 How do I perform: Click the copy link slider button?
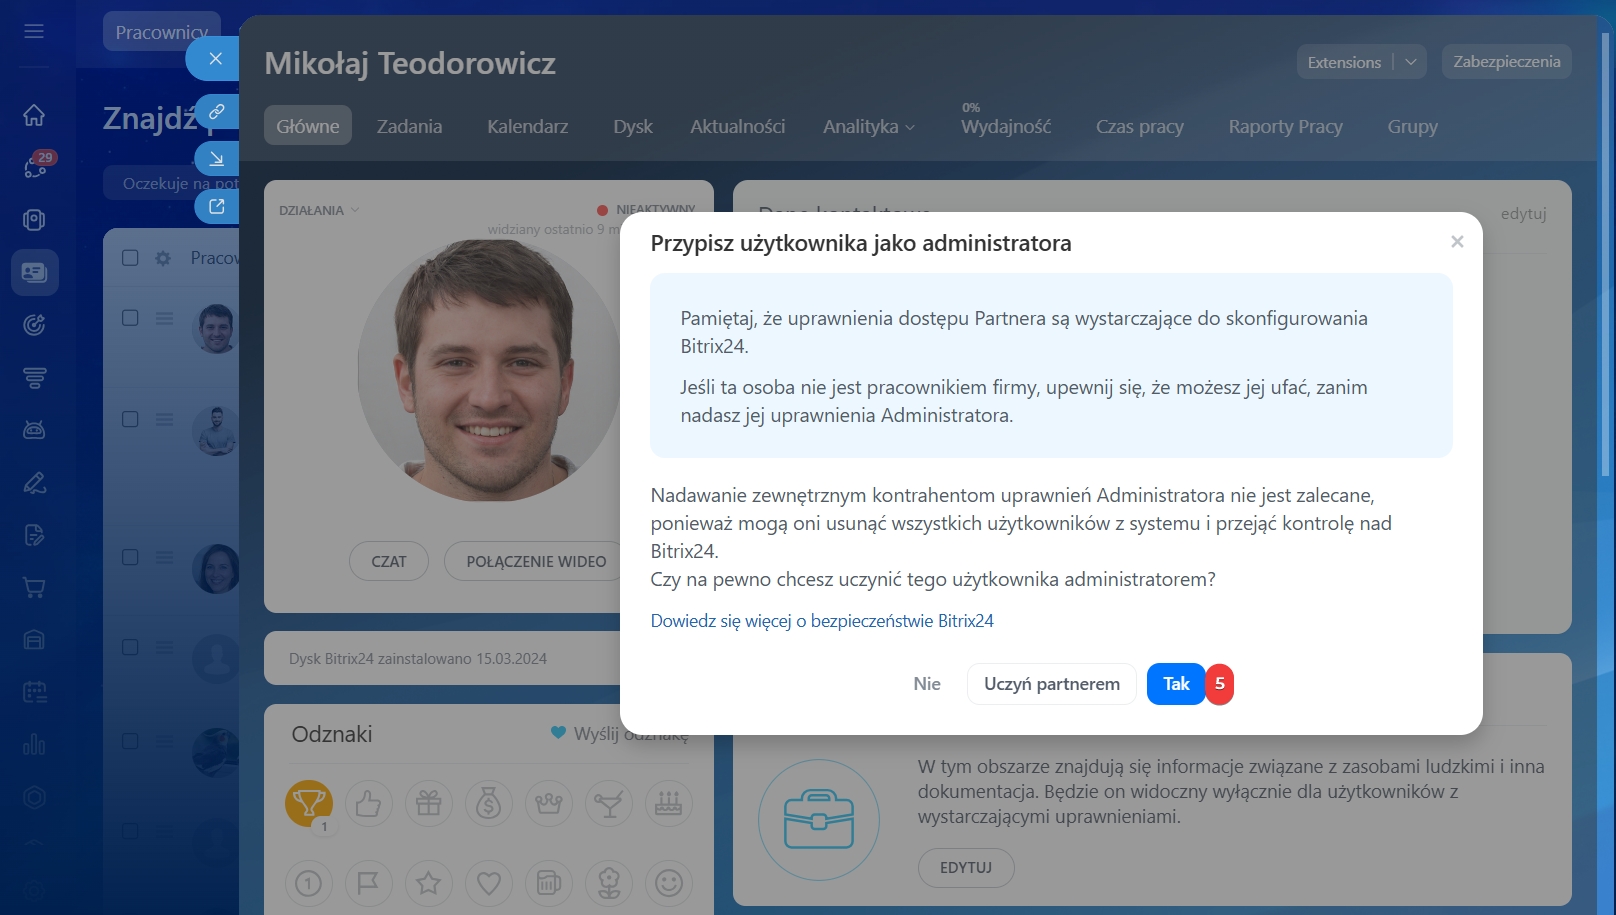216,111
